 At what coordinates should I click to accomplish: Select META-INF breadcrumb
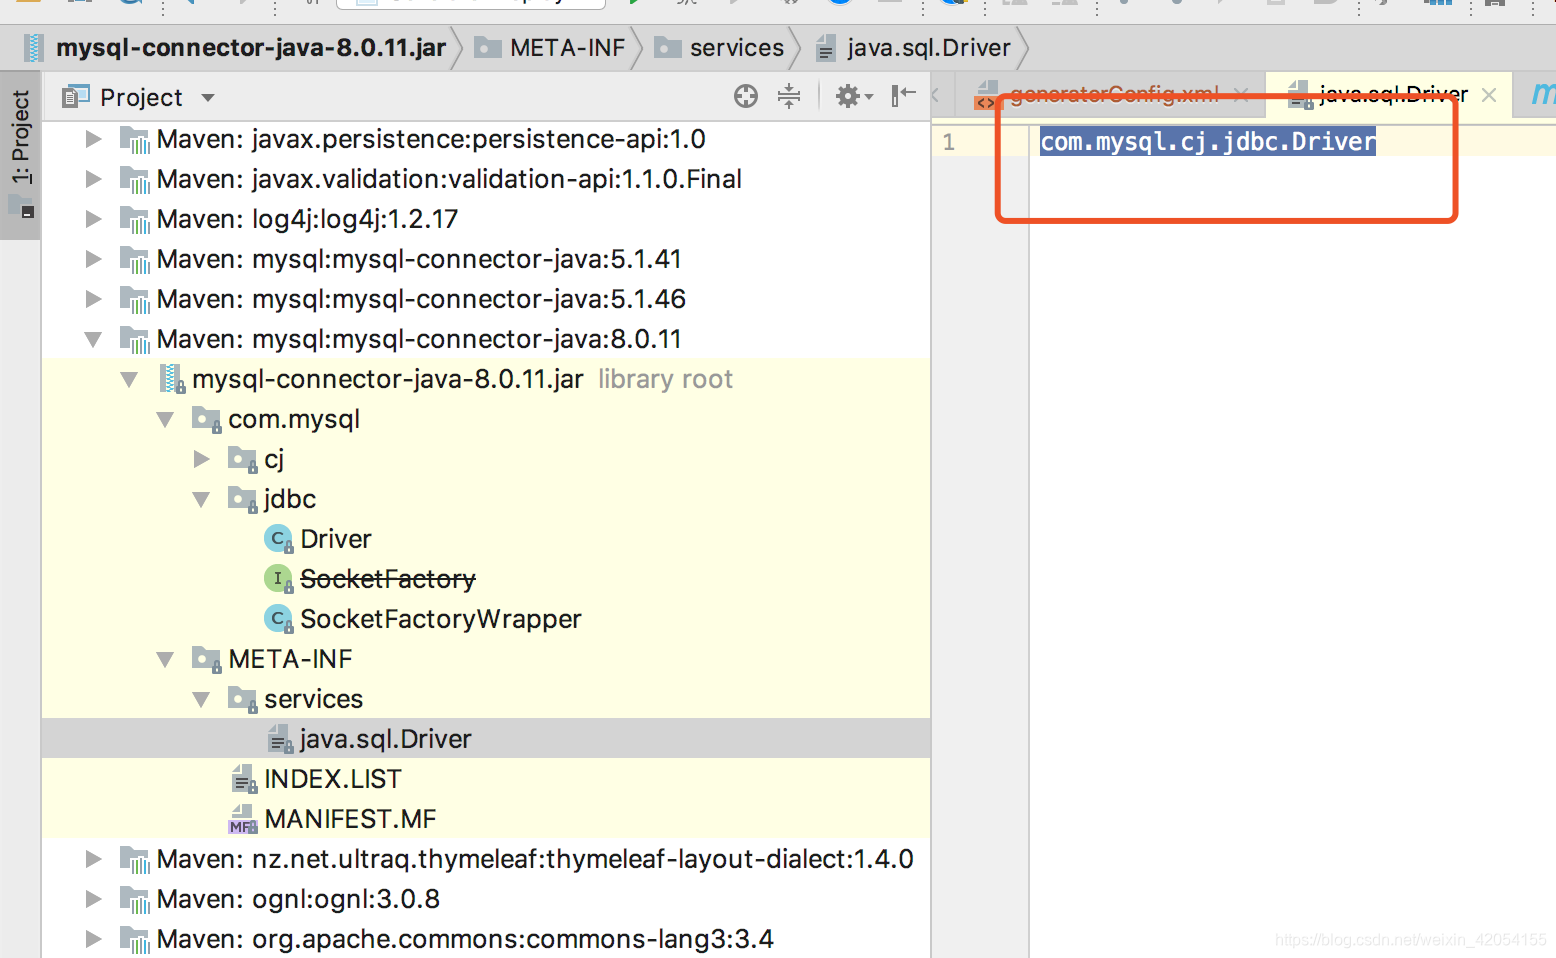click(x=567, y=48)
